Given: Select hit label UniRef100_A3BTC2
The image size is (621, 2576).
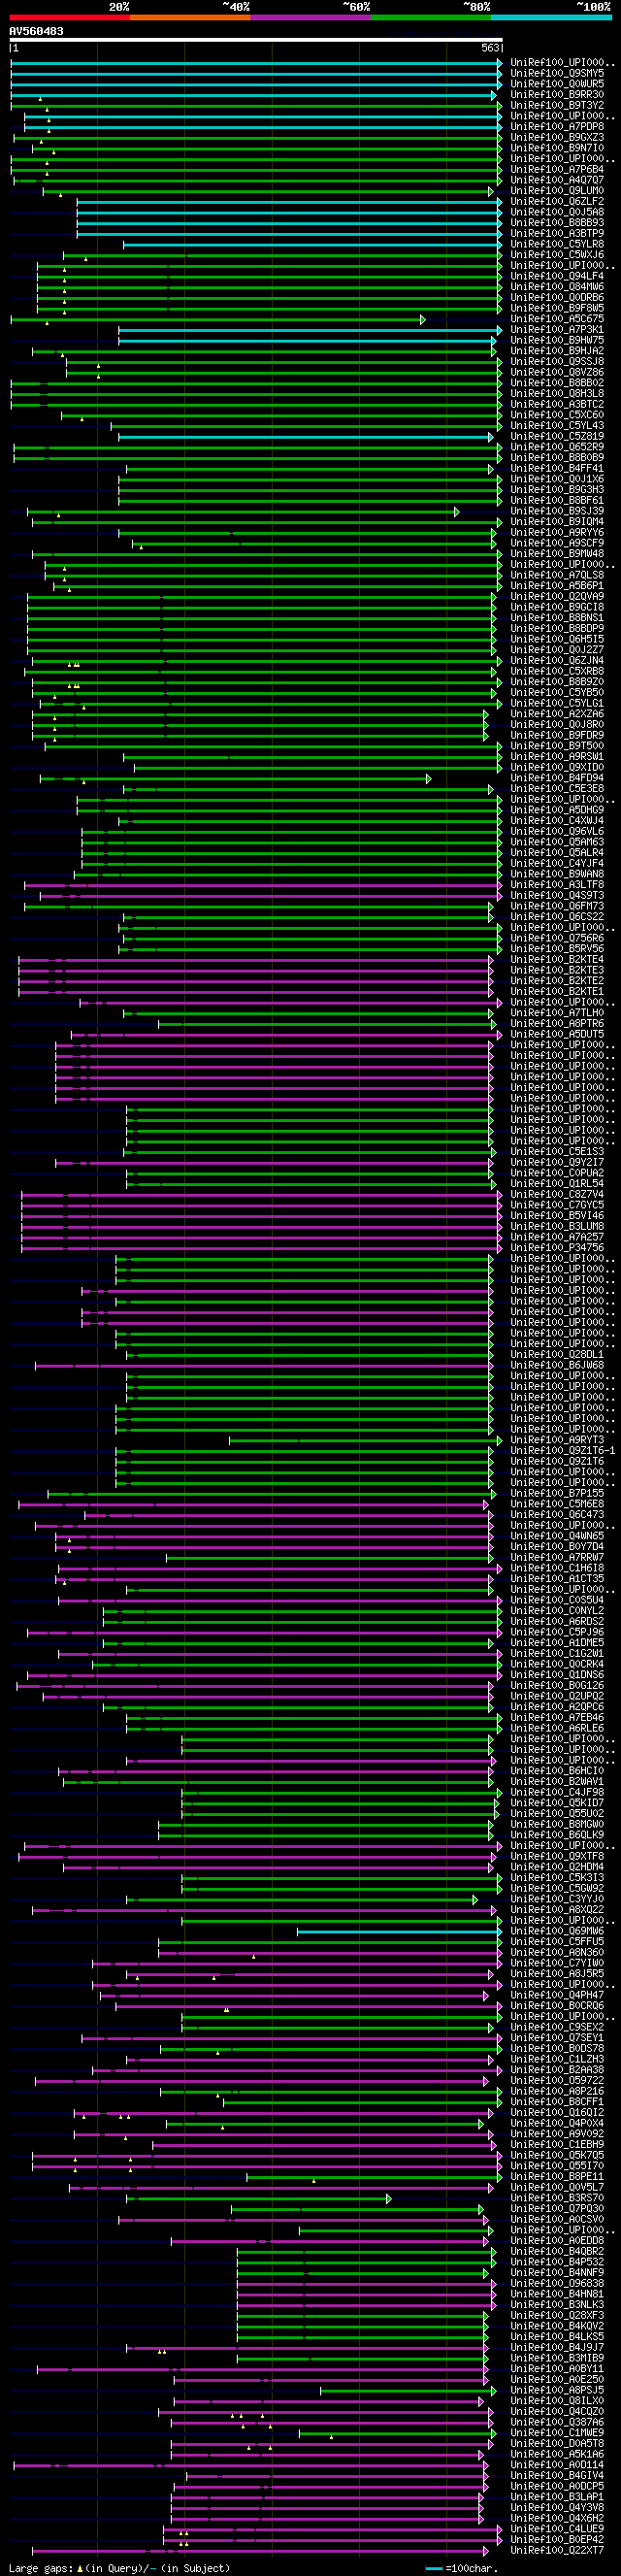Looking at the screenshot, I should point(557,404).
